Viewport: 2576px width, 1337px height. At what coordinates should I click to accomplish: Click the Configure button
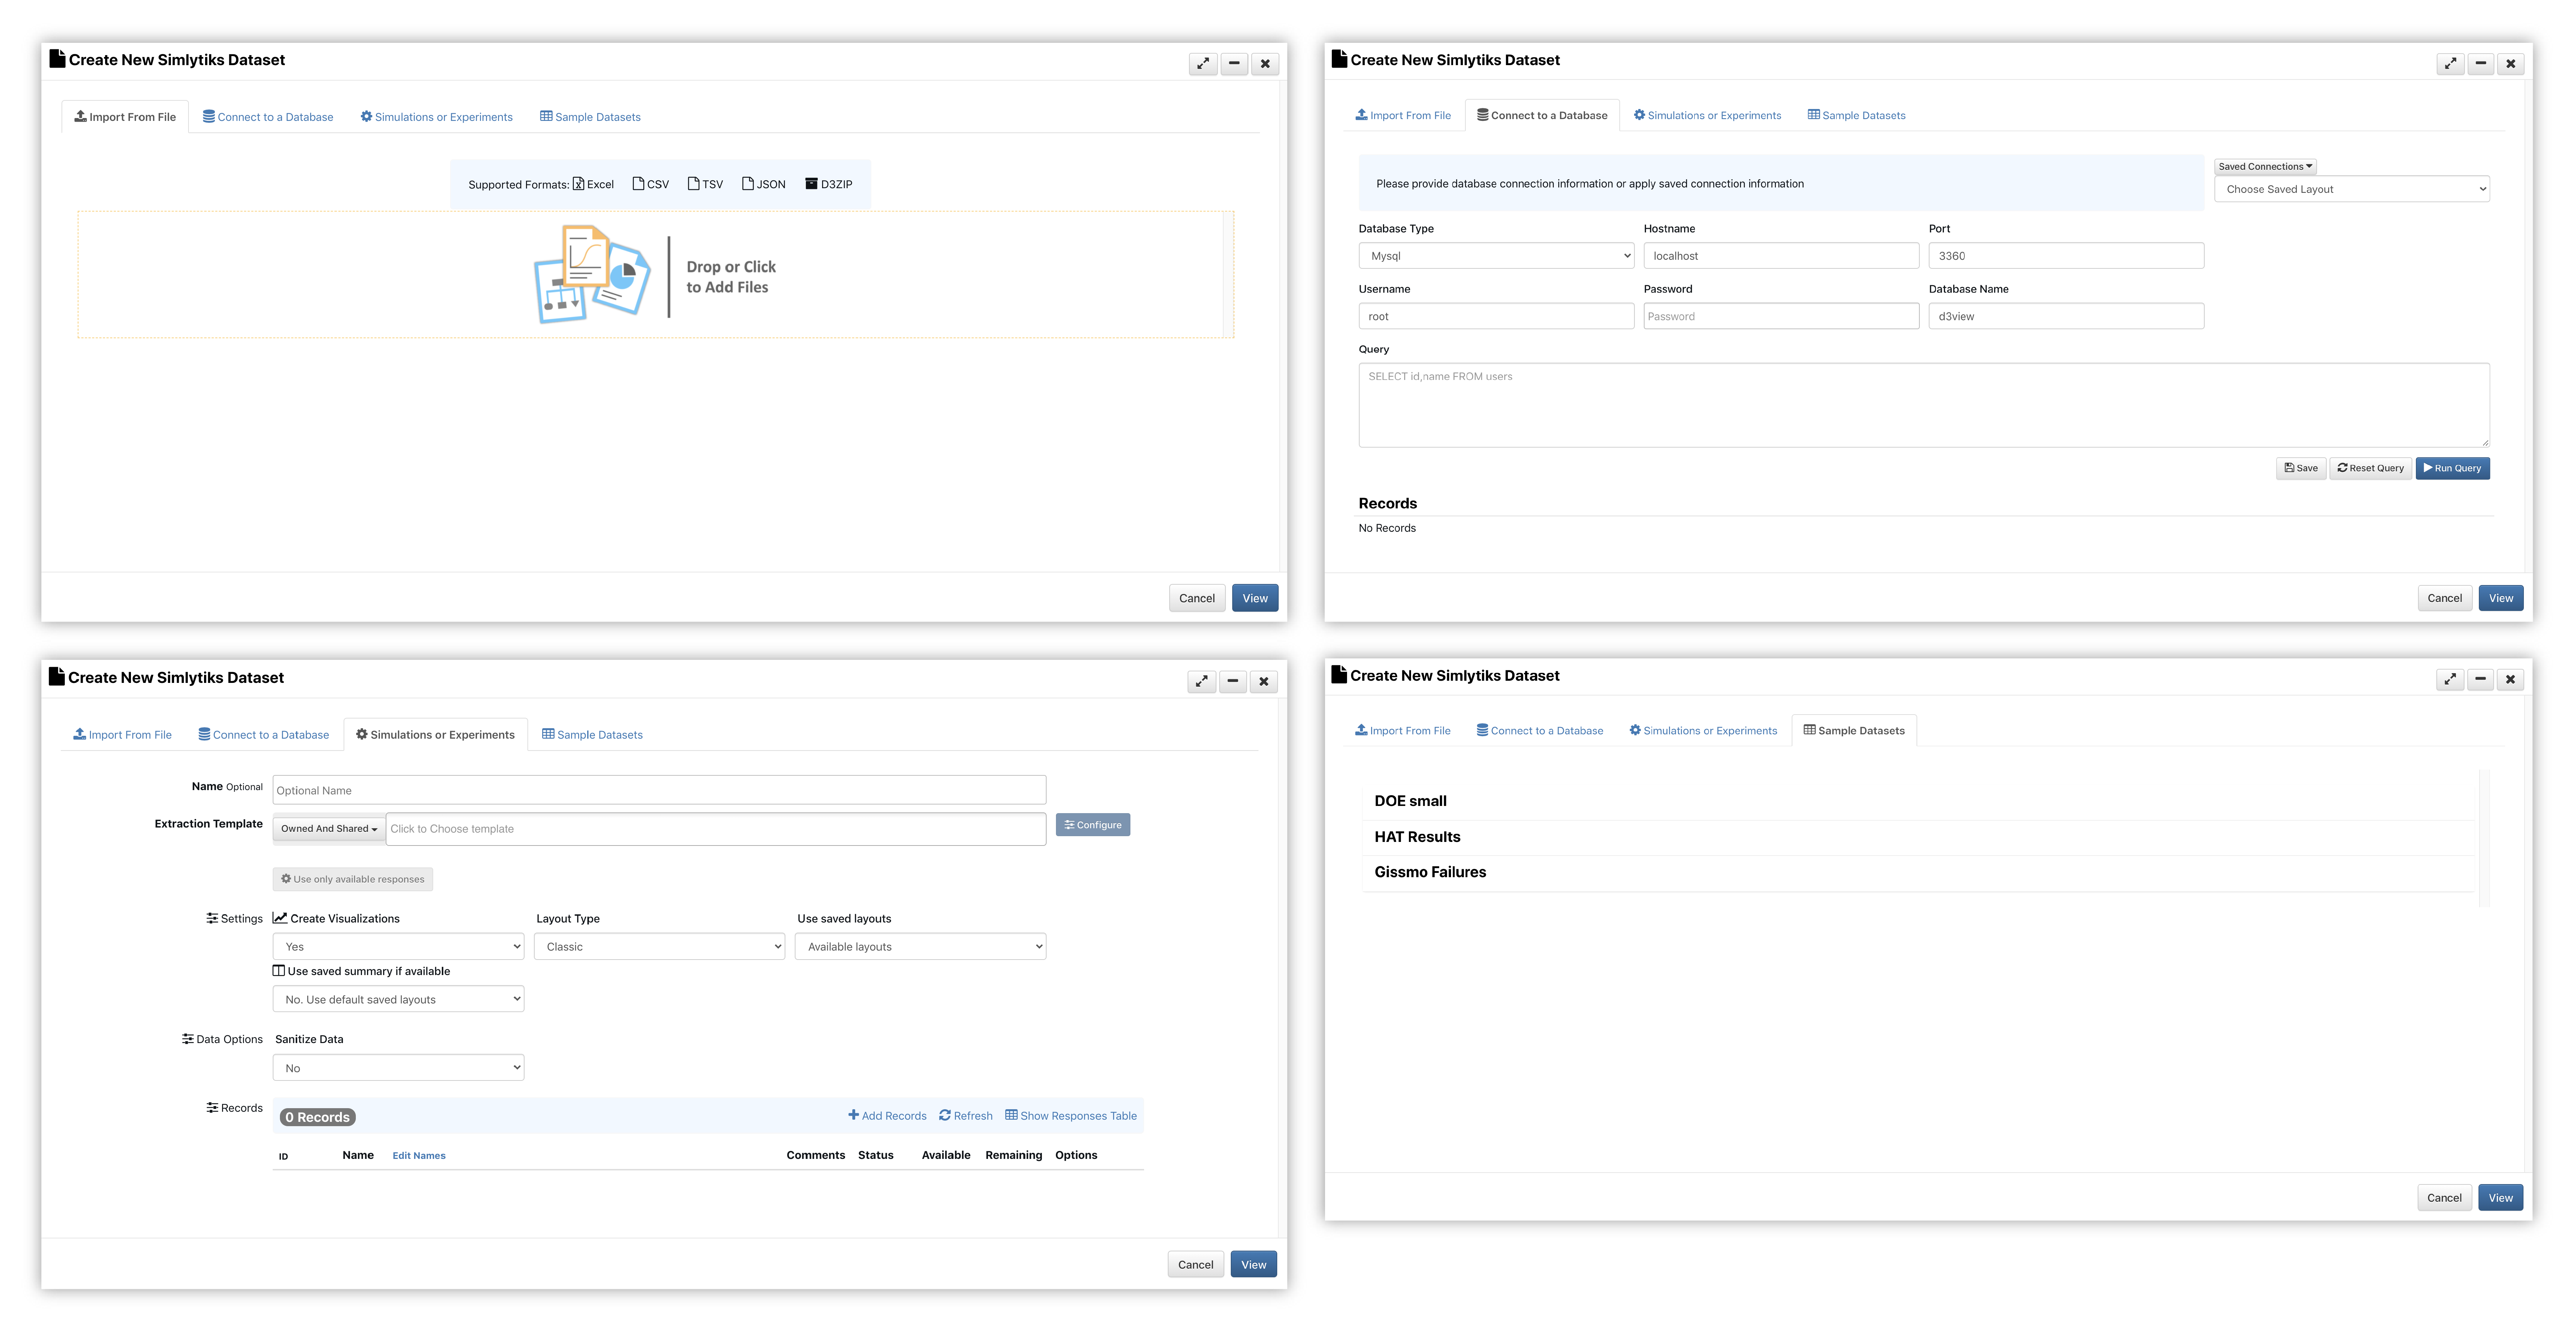click(1093, 825)
